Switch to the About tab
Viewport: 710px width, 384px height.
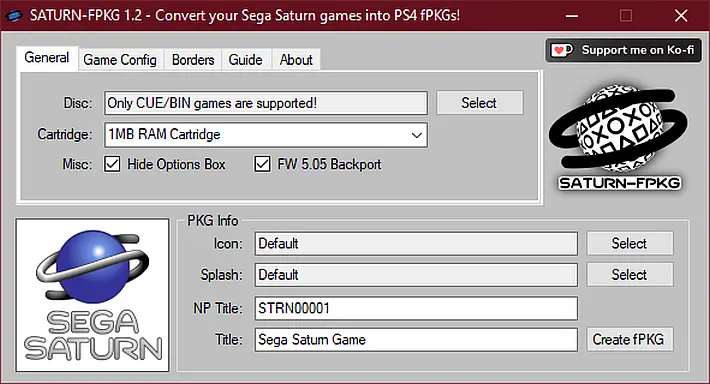point(296,60)
